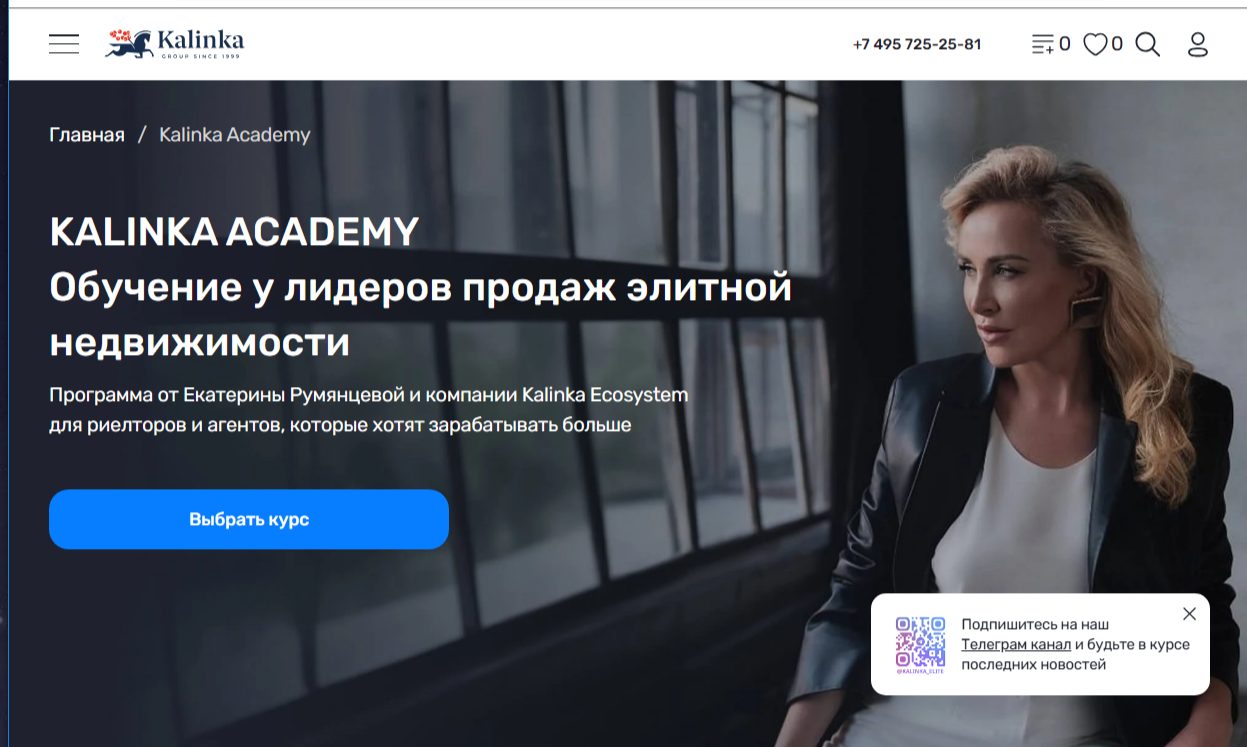The width and height of the screenshot is (1247, 747).
Task: Open favorites via the heart icon
Action: (x=1096, y=44)
